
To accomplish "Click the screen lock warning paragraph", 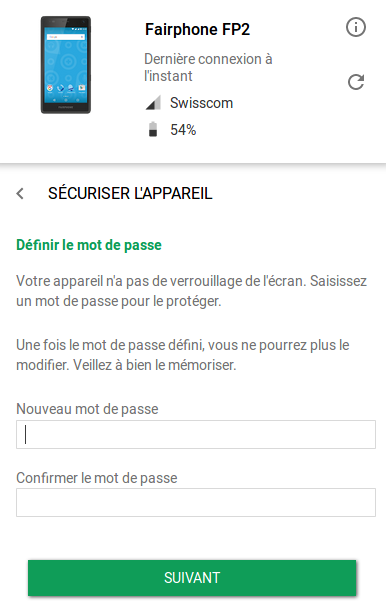I will pyautogui.click(x=192, y=291).
